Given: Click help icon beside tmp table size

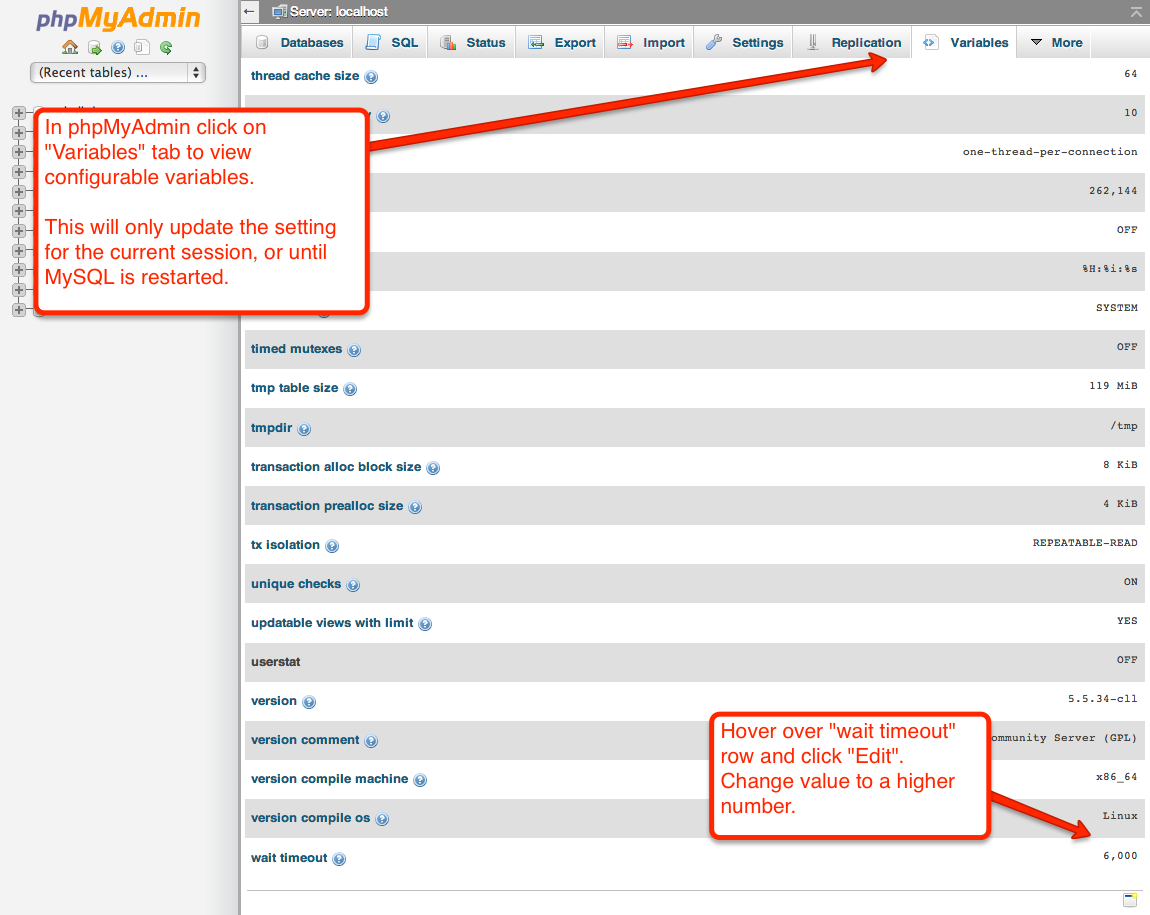Looking at the screenshot, I should pos(350,389).
